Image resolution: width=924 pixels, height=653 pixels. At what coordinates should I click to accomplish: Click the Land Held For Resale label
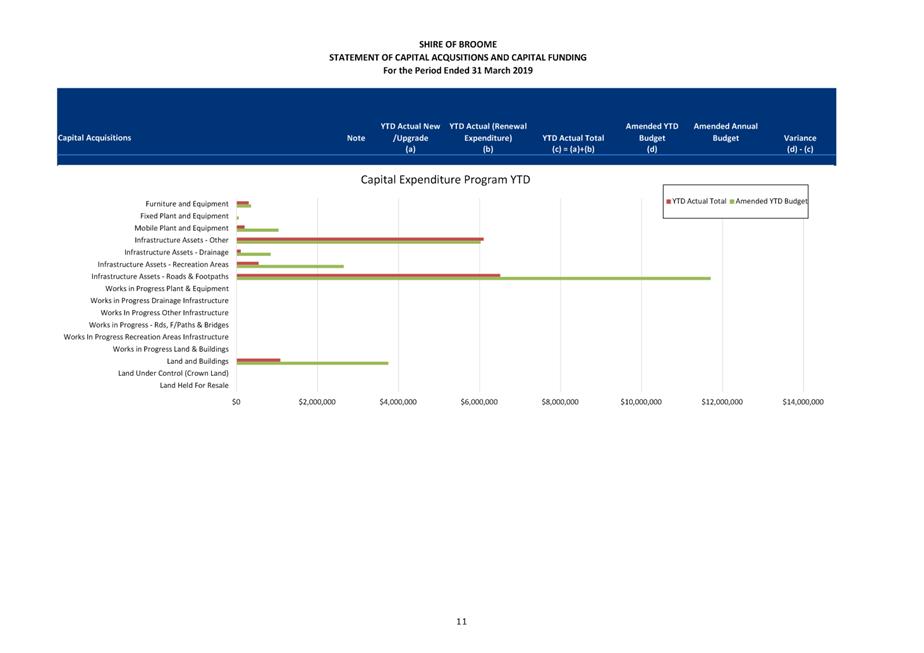coord(194,385)
